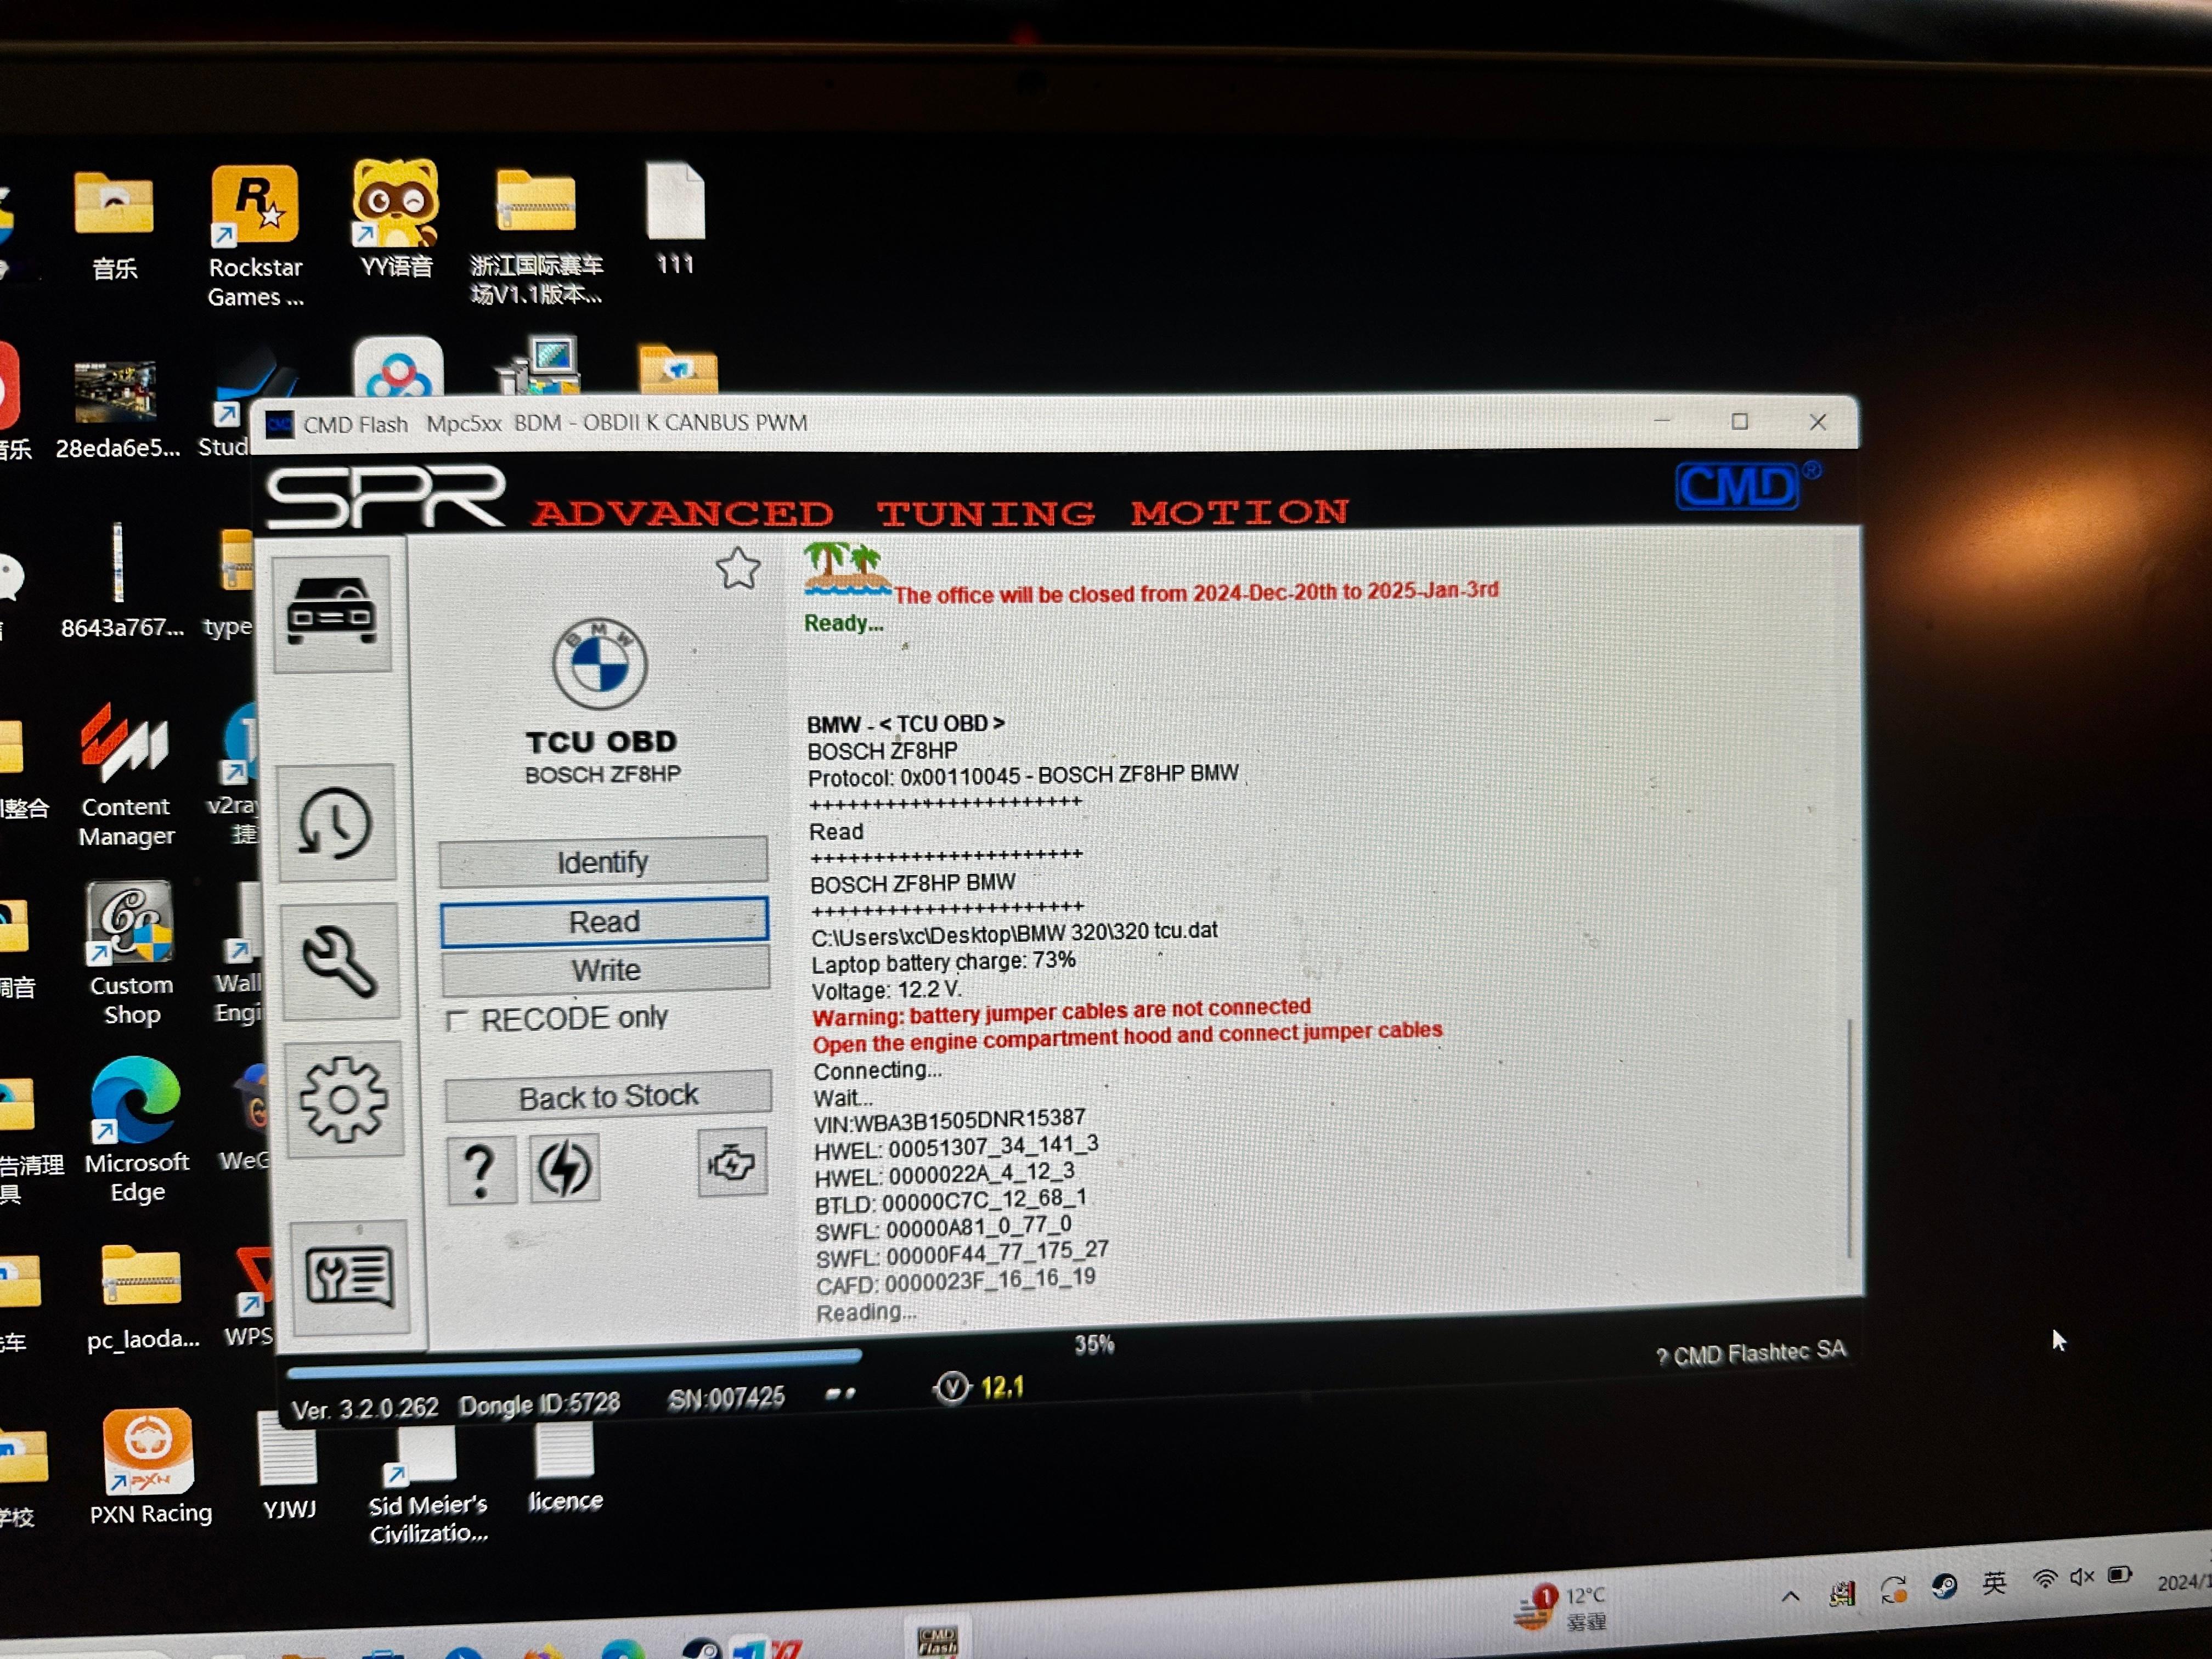Click the Dongle ID:5728 status text
Viewport: 2212px width, 1659px height.
pyautogui.click(x=539, y=1404)
